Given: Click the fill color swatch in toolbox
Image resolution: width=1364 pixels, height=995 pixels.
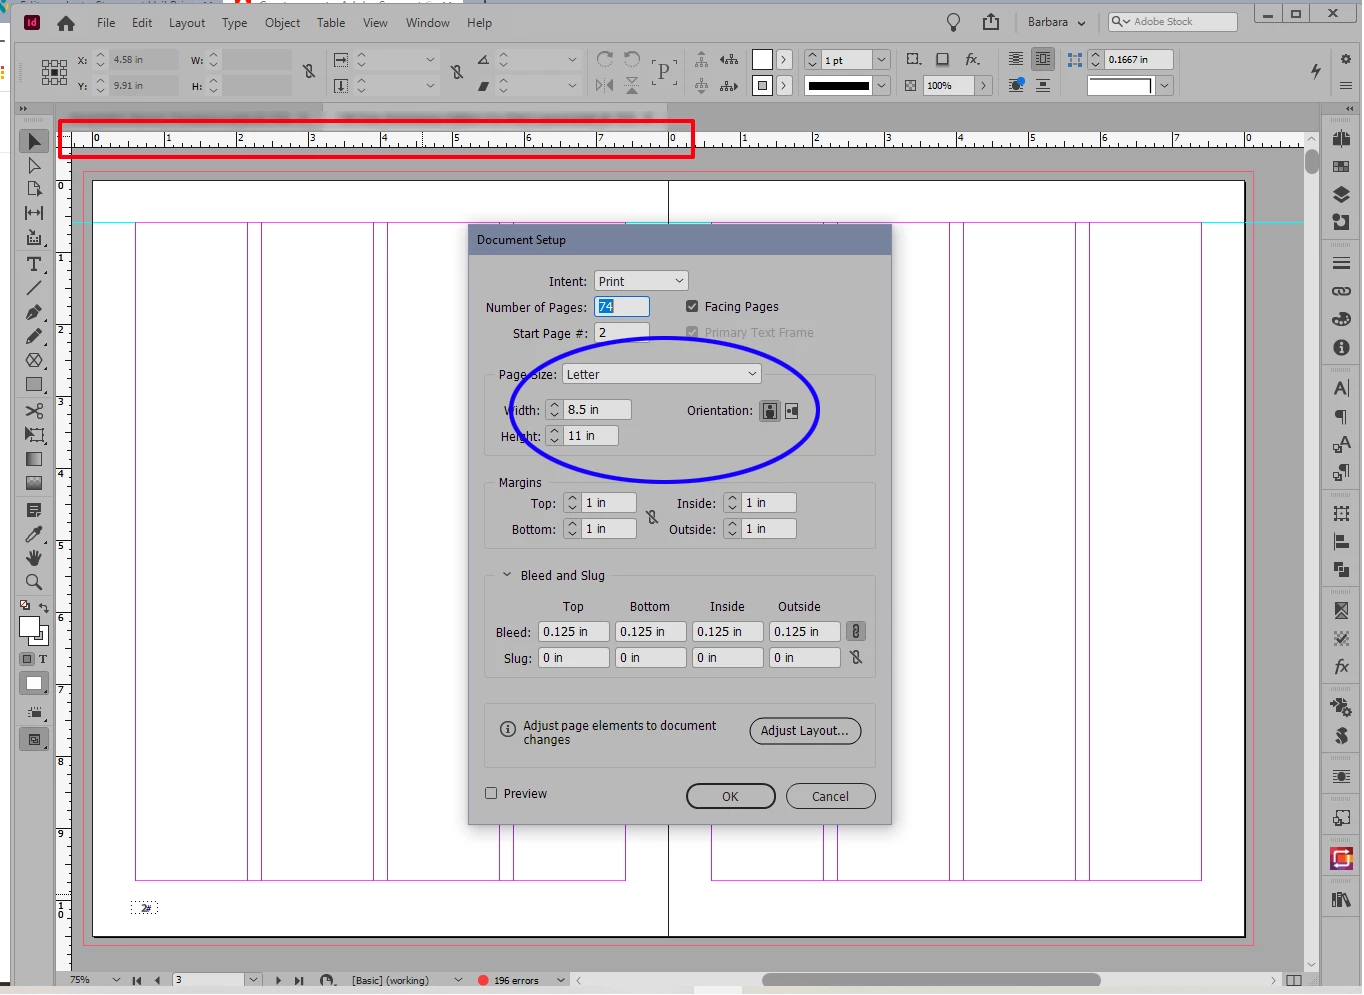Looking at the screenshot, I should (x=29, y=627).
